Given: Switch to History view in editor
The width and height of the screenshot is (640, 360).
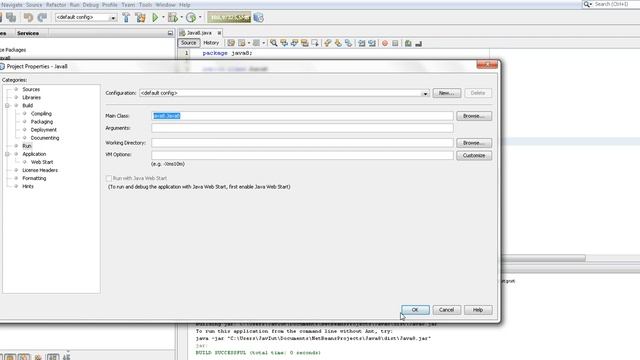Looking at the screenshot, I should (211, 43).
